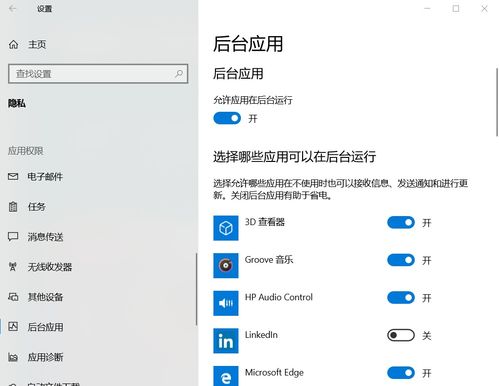Image resolution: width=499 pixels, height=386 pixels.
Task: Click the HP Audio Control speaker icon
Action: tap(226, 303)
